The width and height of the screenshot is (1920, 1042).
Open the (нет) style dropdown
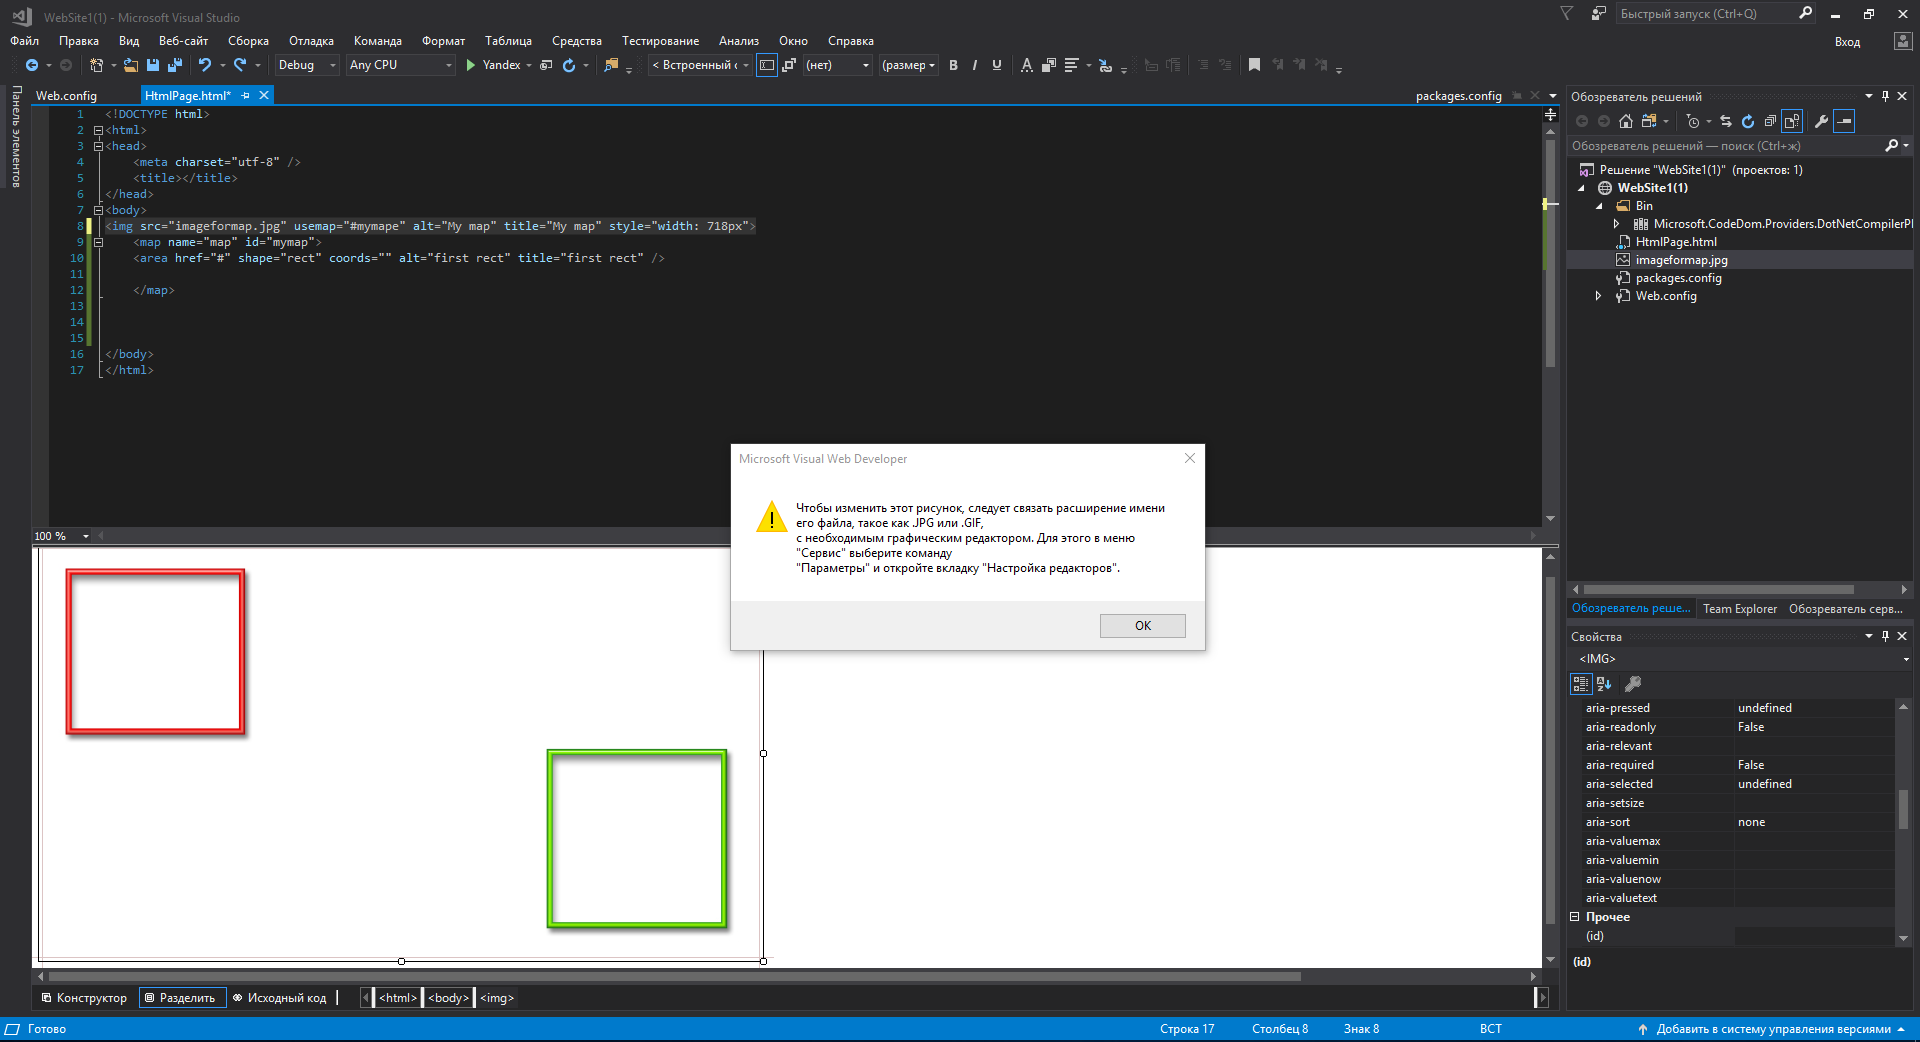(x=838, y=65)
